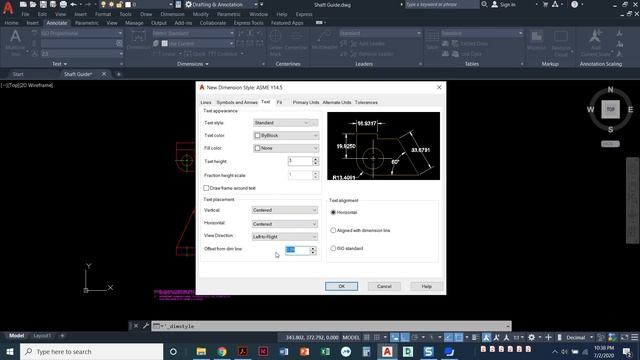Screen dimensions: 640x360
Task: Select the ISO standard radio button
Action: (x=333, y=248)
